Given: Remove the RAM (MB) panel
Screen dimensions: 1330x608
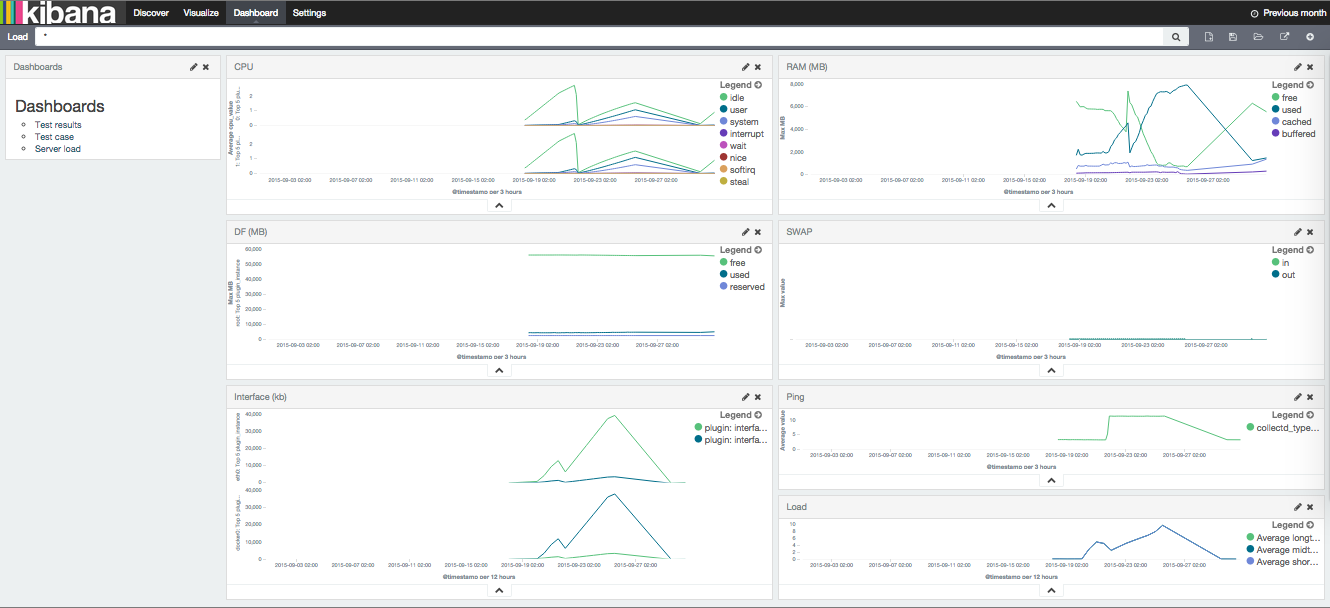Looking at the screenshot, I should tap(1310, 67).
